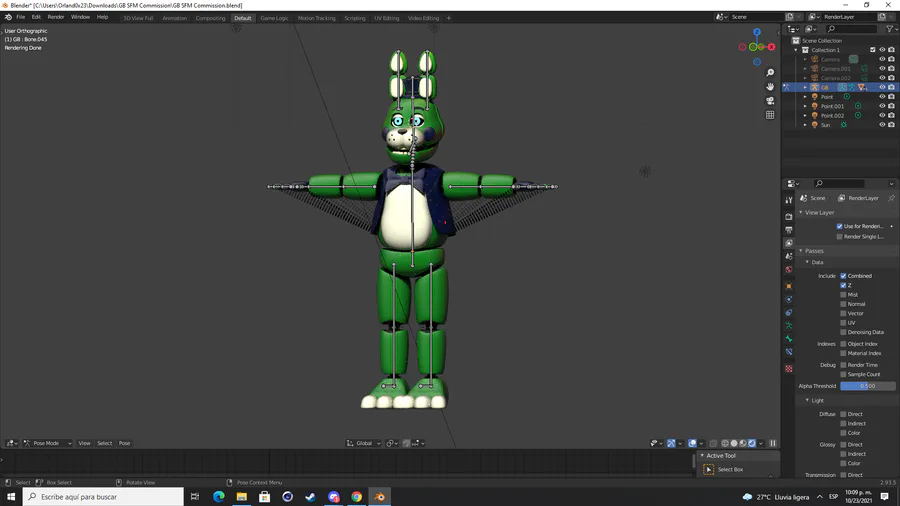Add a workspace with the plus button

click(x=449, y=18)
